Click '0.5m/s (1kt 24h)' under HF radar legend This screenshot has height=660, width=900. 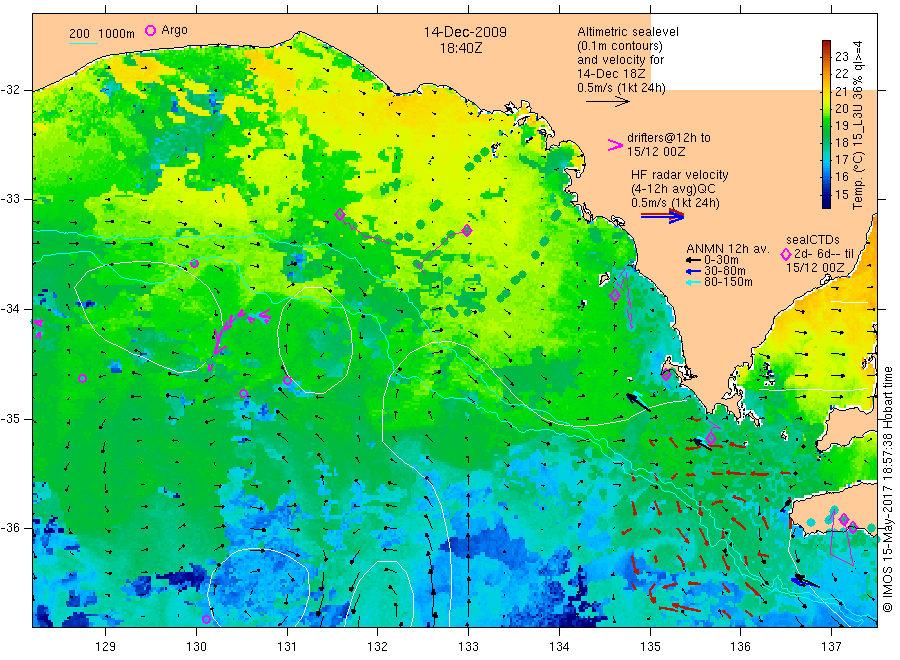click(676, 203)
